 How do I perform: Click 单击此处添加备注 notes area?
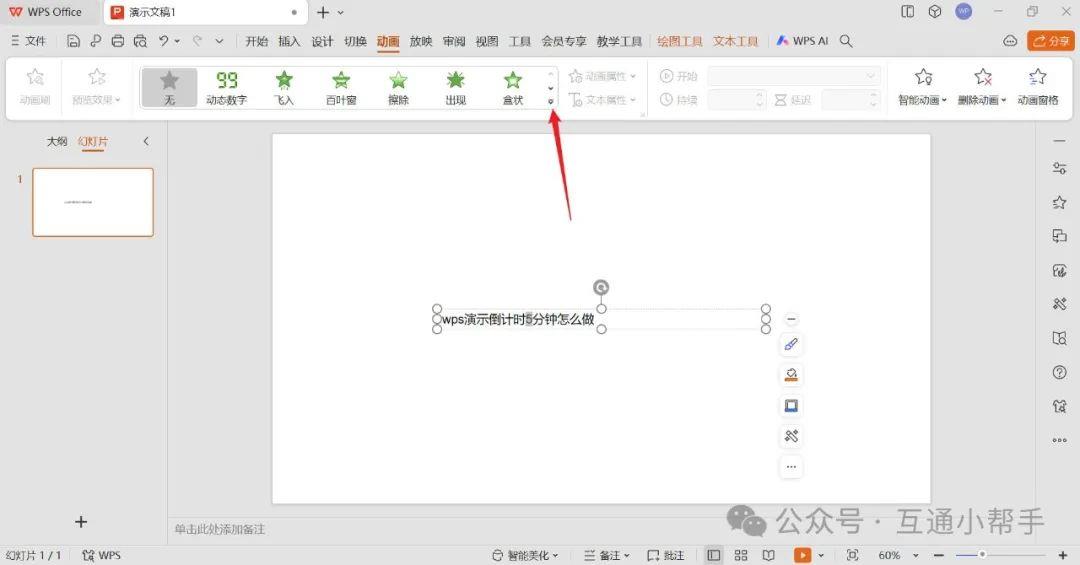(x=220, y=529)
